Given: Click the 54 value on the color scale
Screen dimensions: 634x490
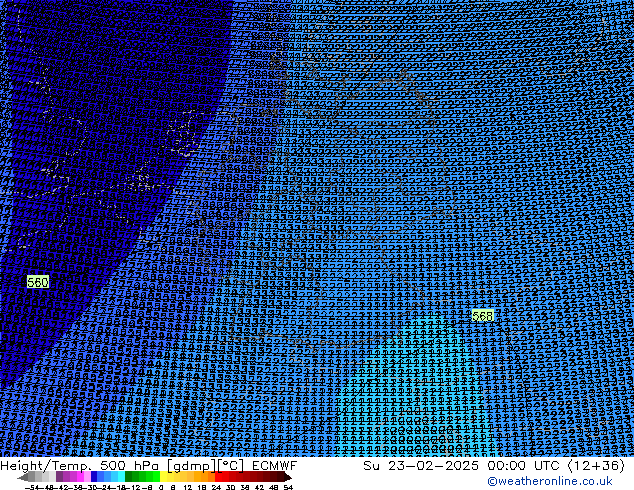Looking at the screenshot, I should click(288, 487).
